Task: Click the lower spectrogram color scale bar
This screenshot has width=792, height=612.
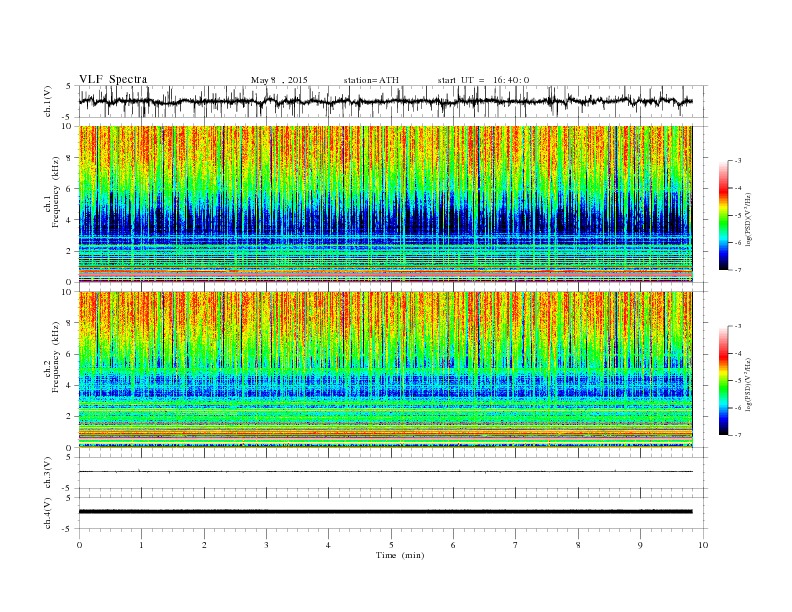Action: (x=723, y=381)
